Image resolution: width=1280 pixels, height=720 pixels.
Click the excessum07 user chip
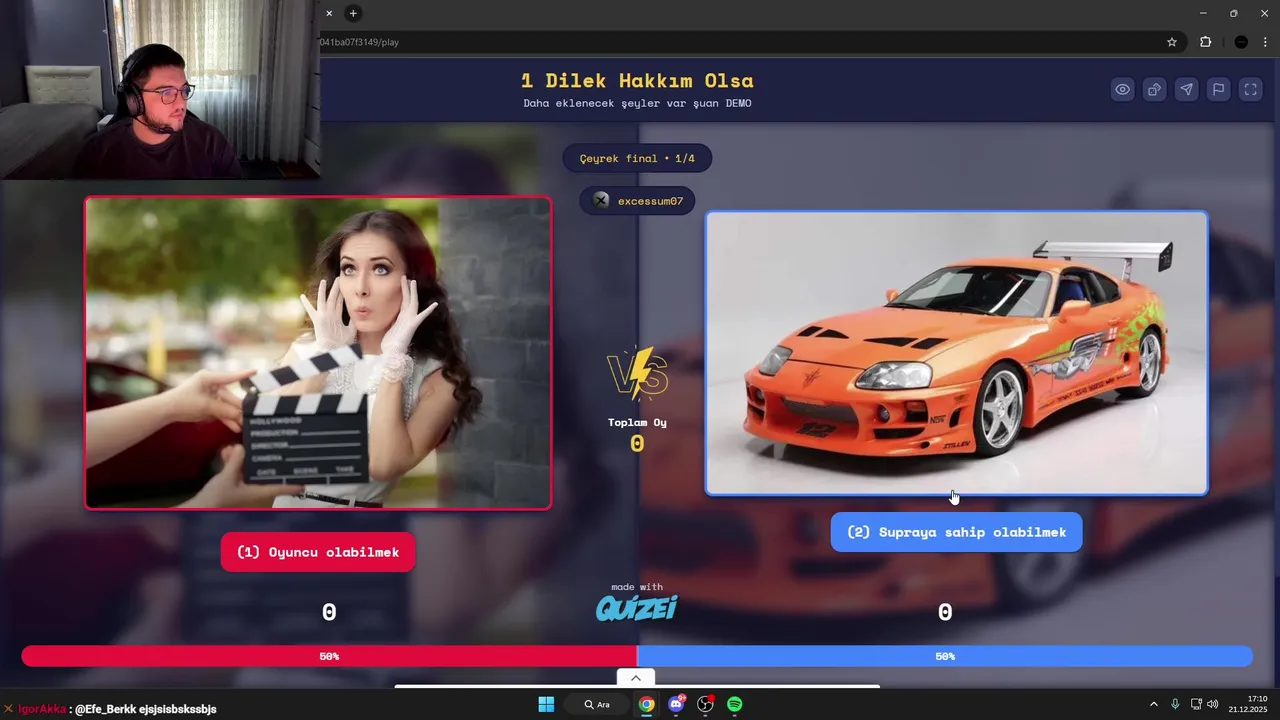(637, 201)
